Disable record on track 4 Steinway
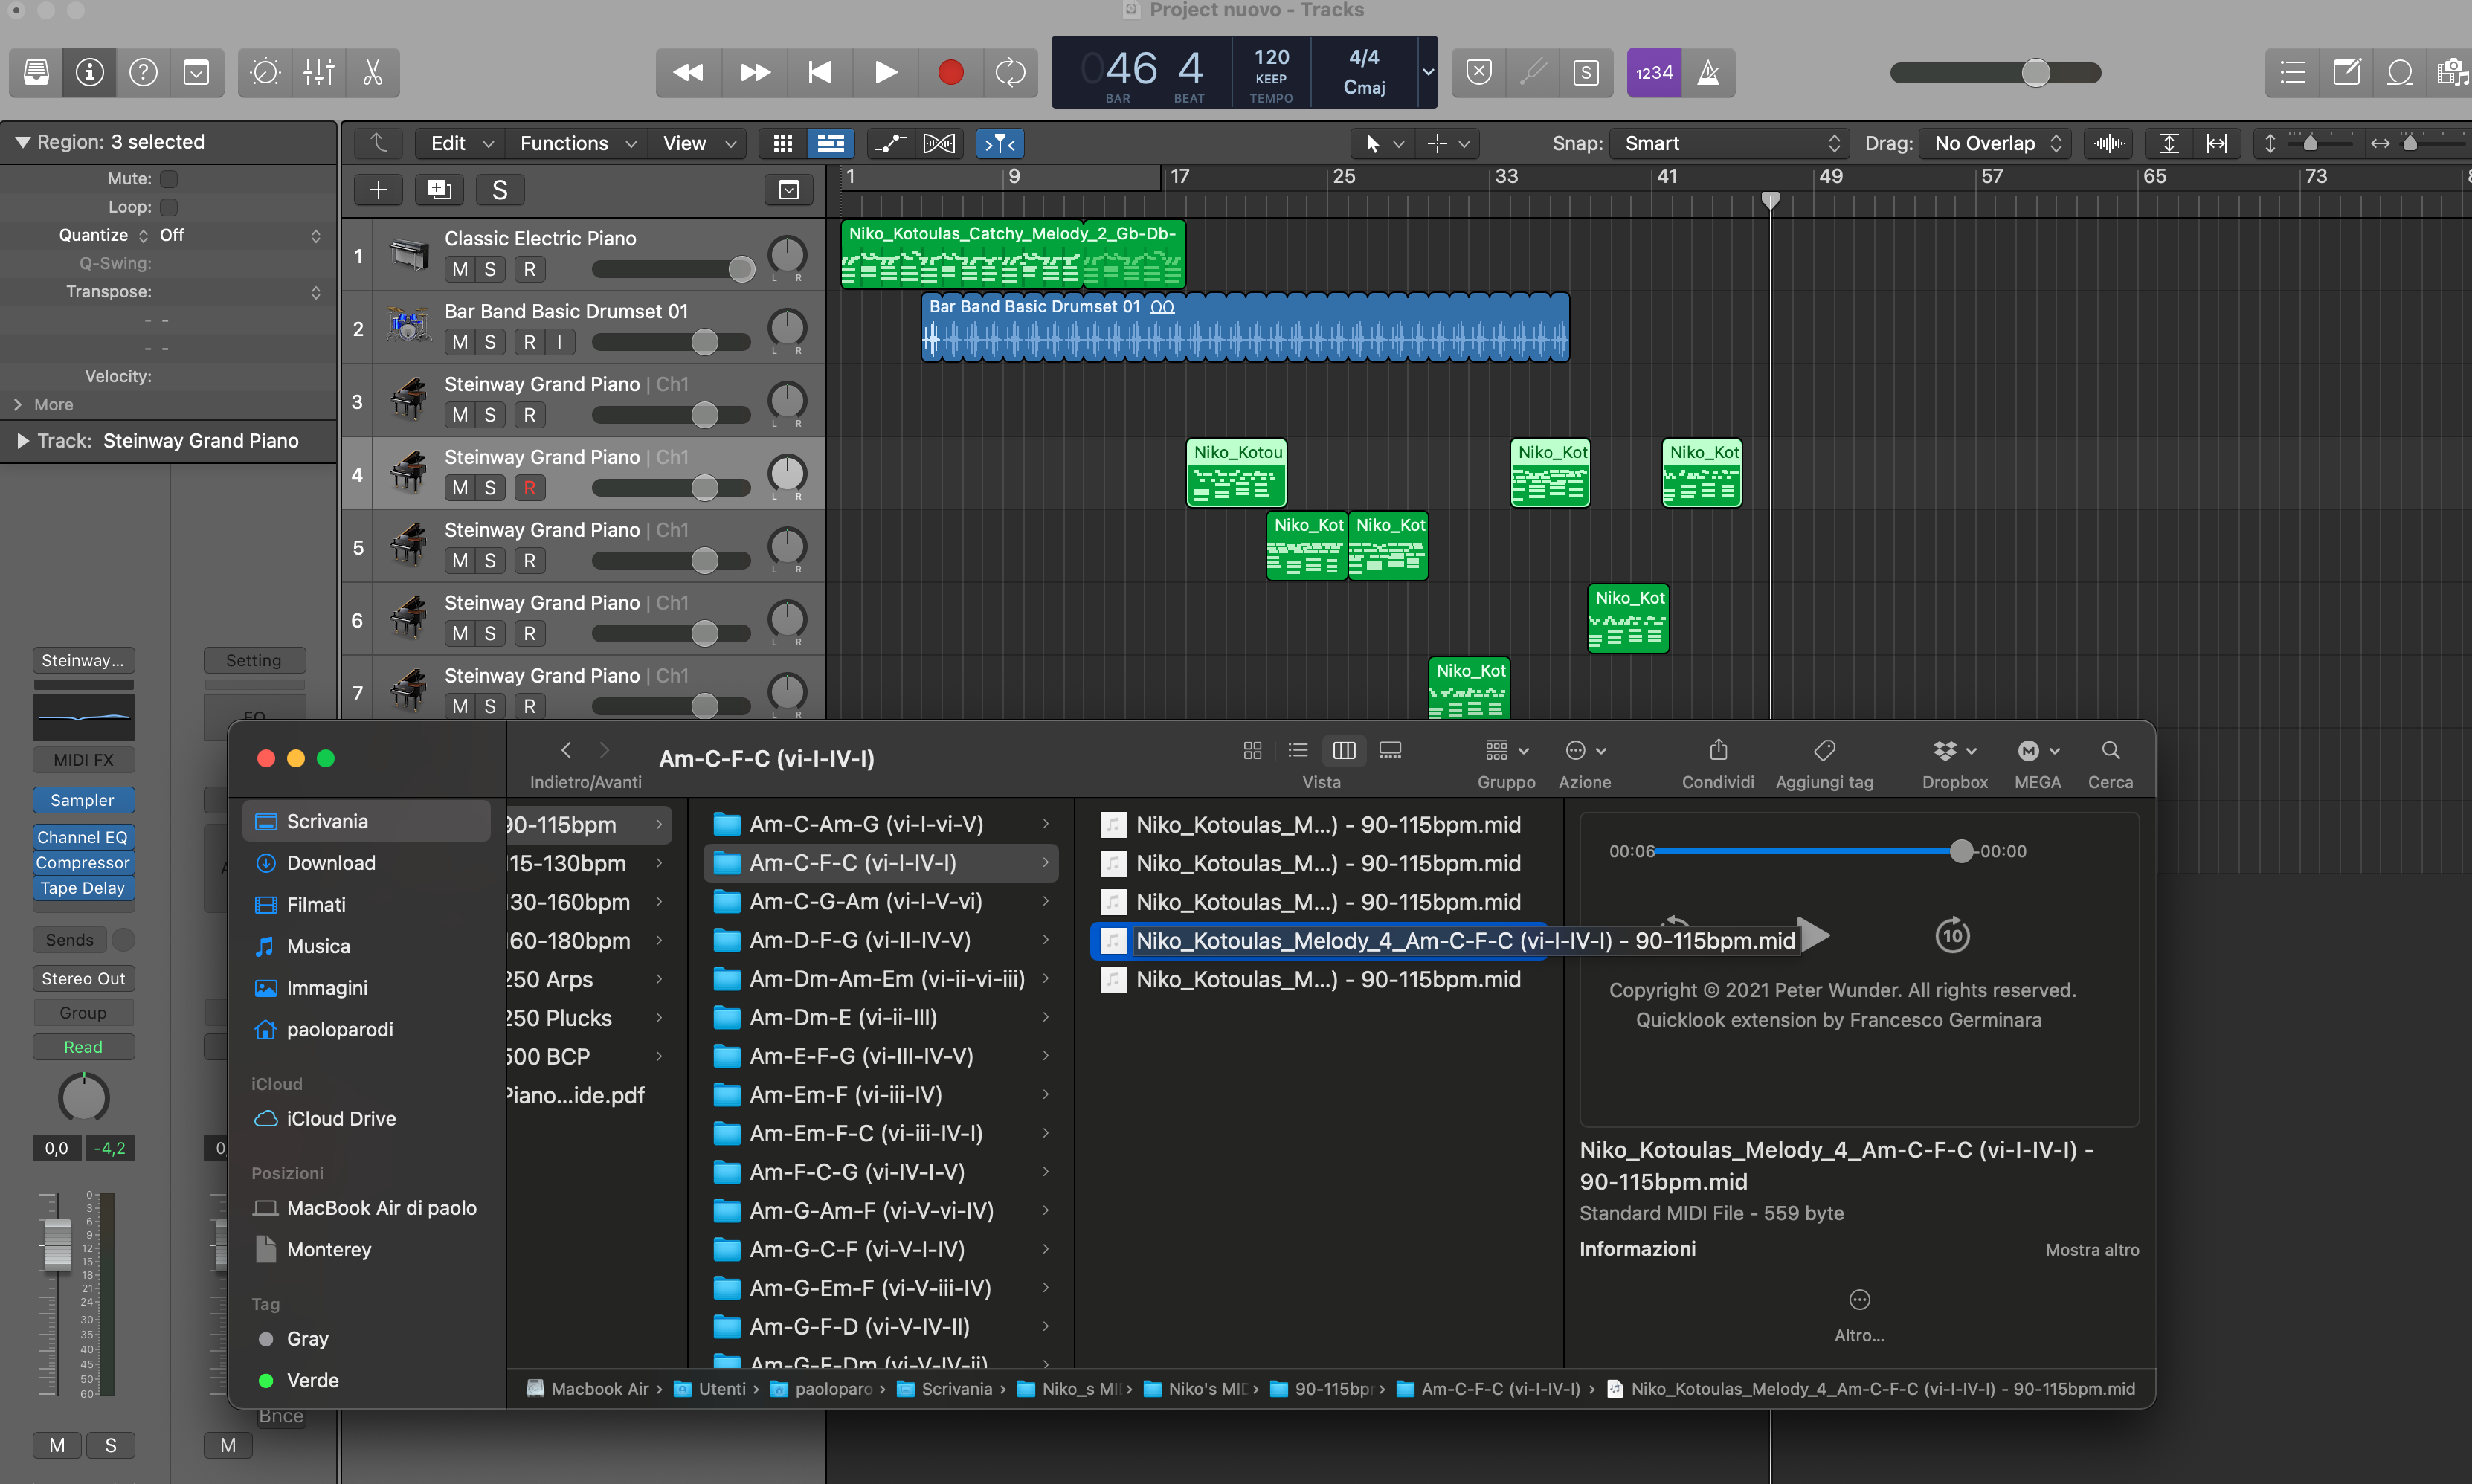Viewport: 2472px width, 1484px height. [x=529, y=488]
